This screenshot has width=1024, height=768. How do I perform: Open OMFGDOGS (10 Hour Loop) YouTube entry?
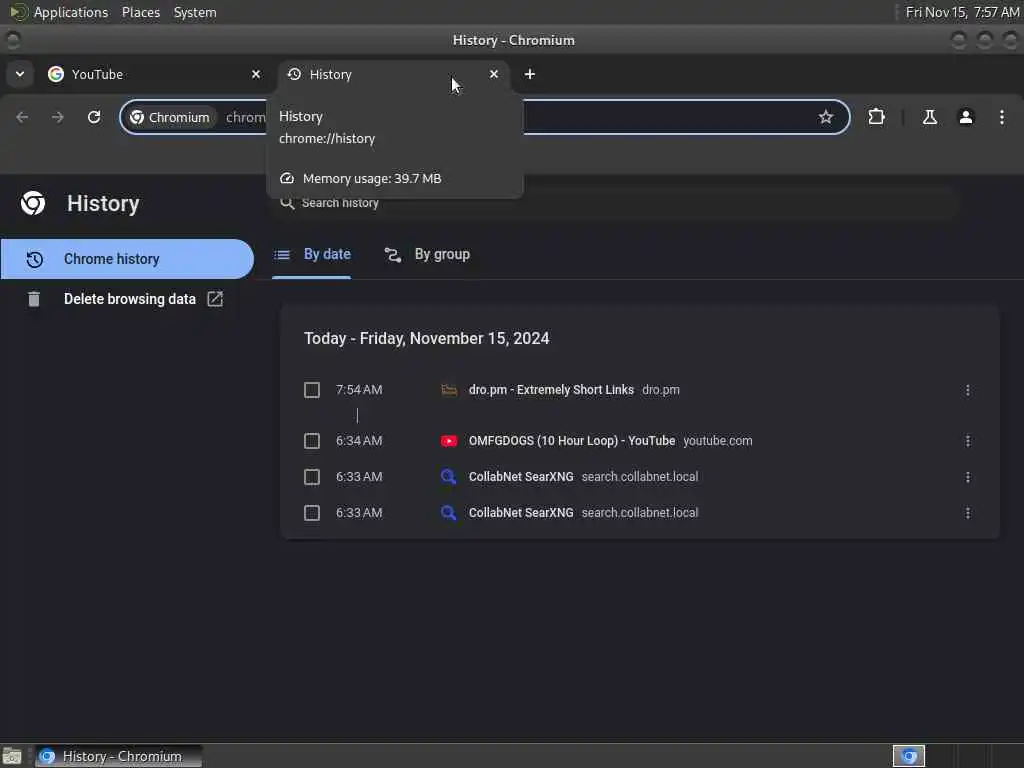[572, 441]
